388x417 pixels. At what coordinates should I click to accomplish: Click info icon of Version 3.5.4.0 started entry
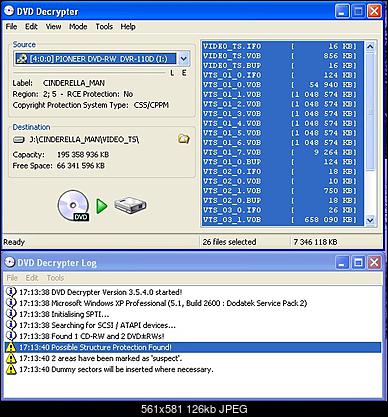click(11, 292)
